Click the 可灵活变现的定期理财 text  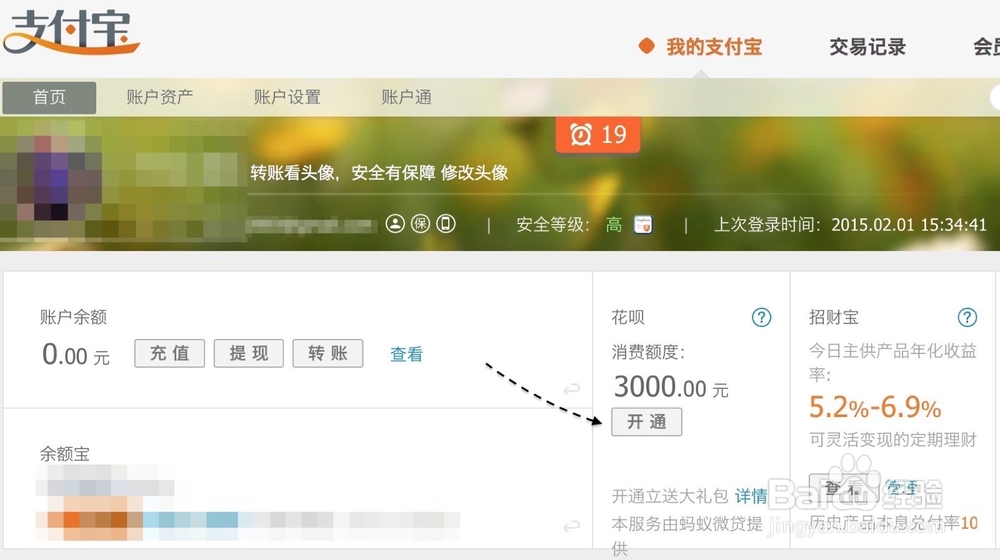coord(893,439)
